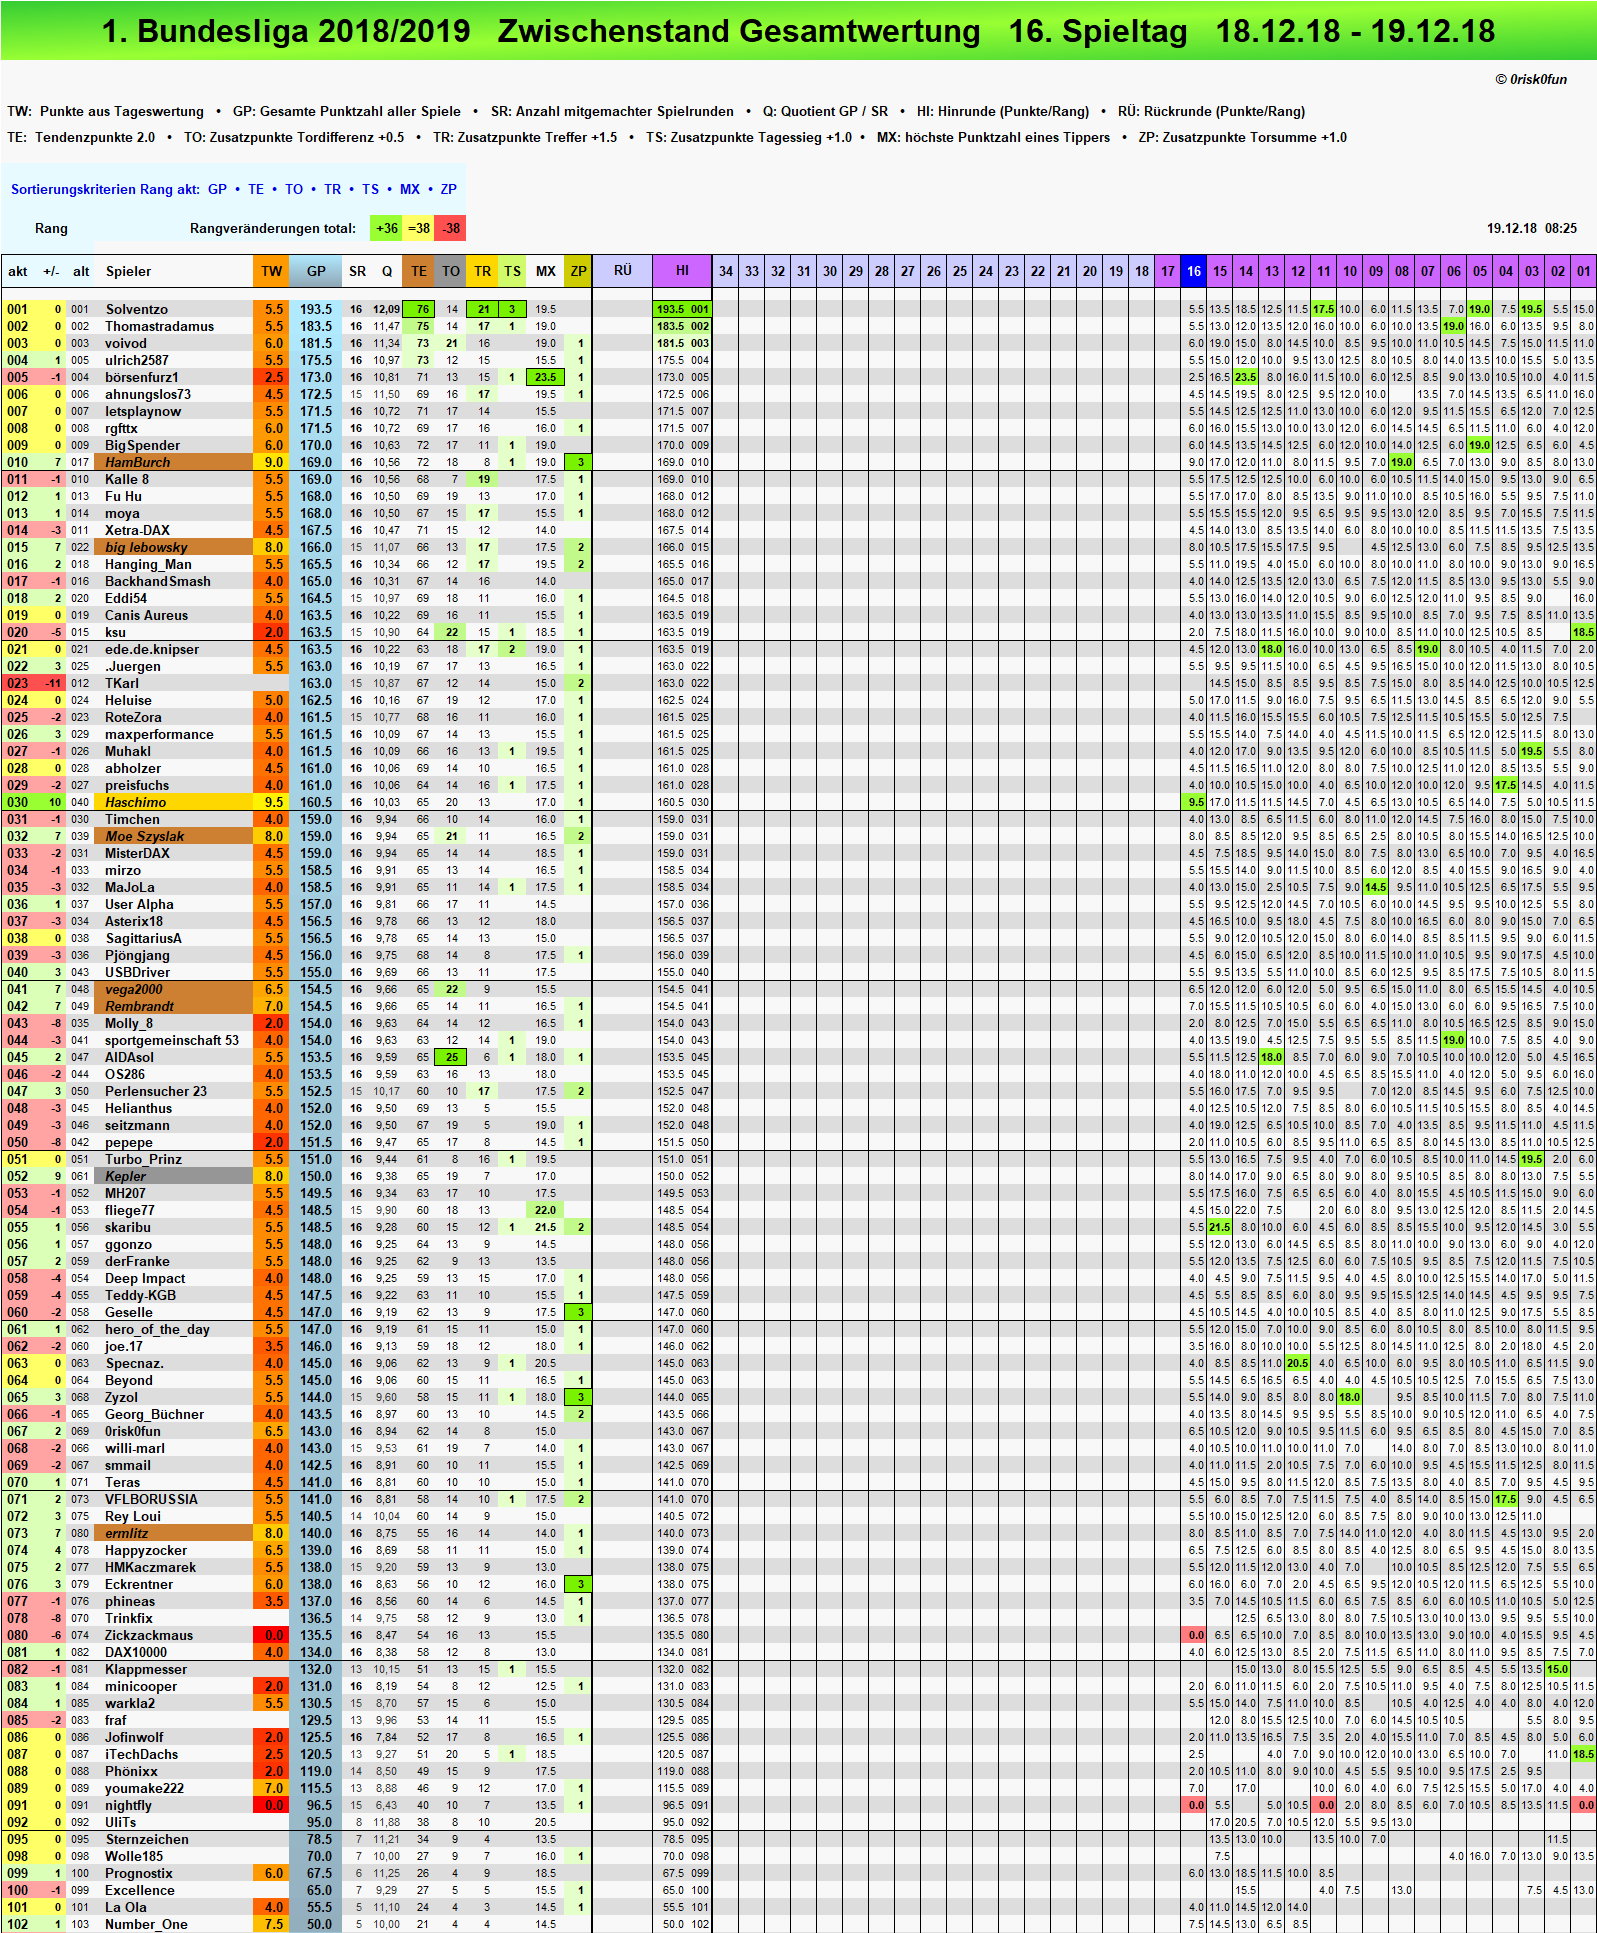This screenshot has height=1933, width=1597.
Task: Click Solventzo's GP value 193.5
Action: coord(316,309)
